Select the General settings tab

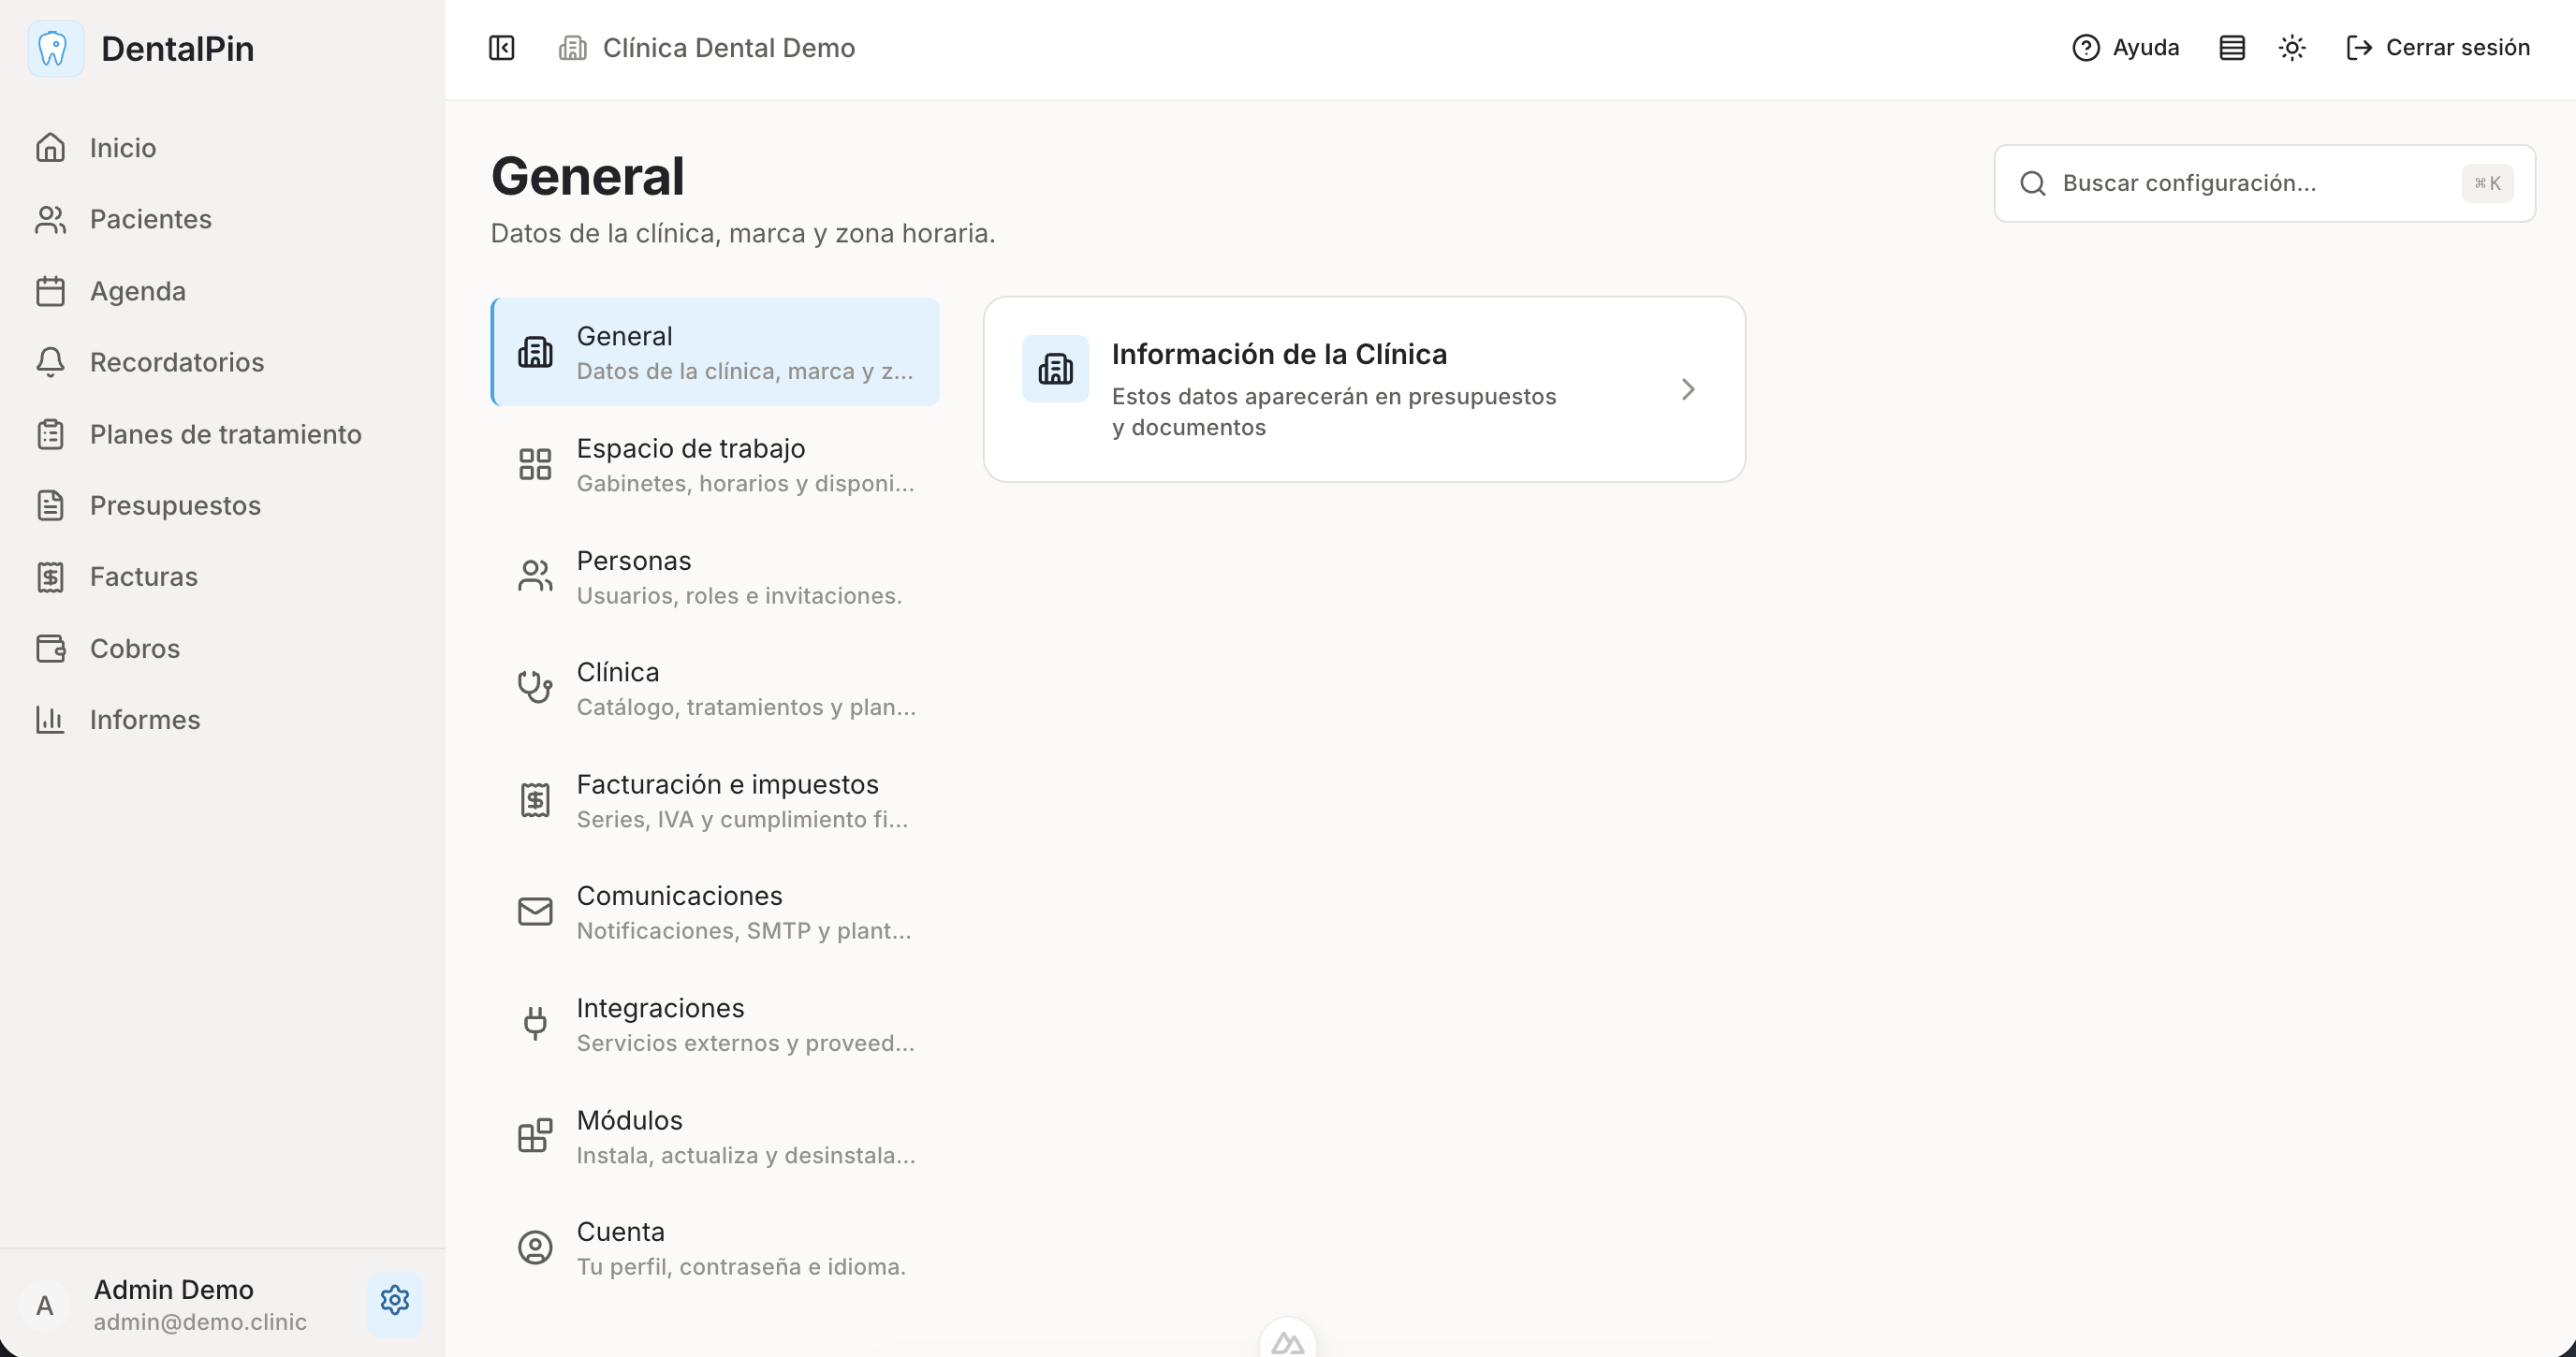[715, 352]
